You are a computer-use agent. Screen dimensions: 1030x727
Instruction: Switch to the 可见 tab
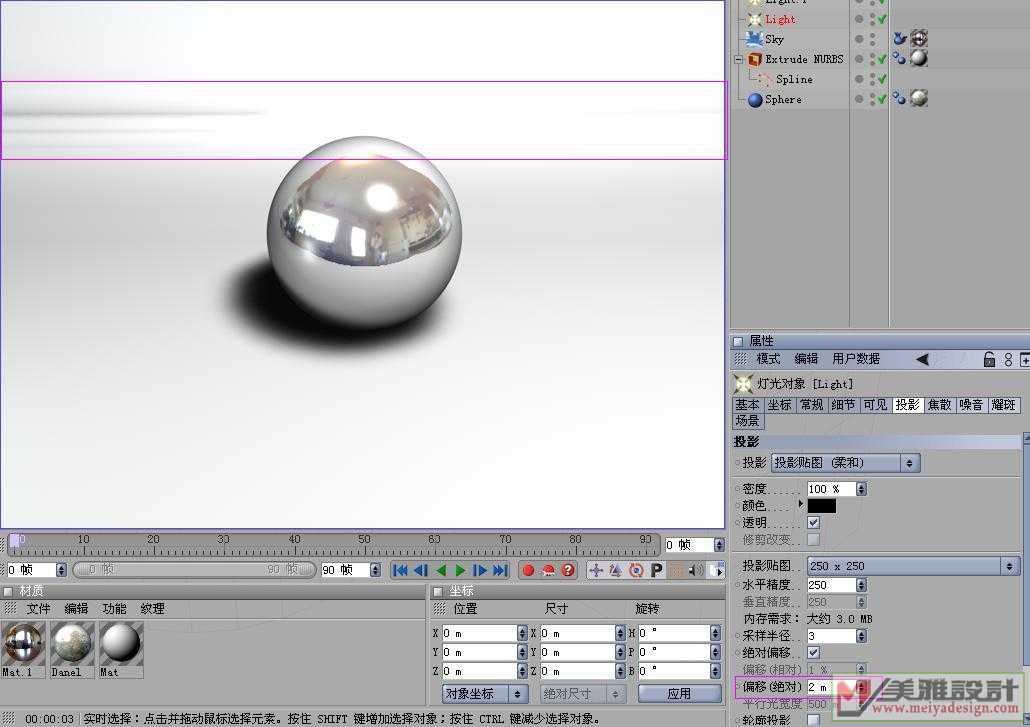[875, 405]
